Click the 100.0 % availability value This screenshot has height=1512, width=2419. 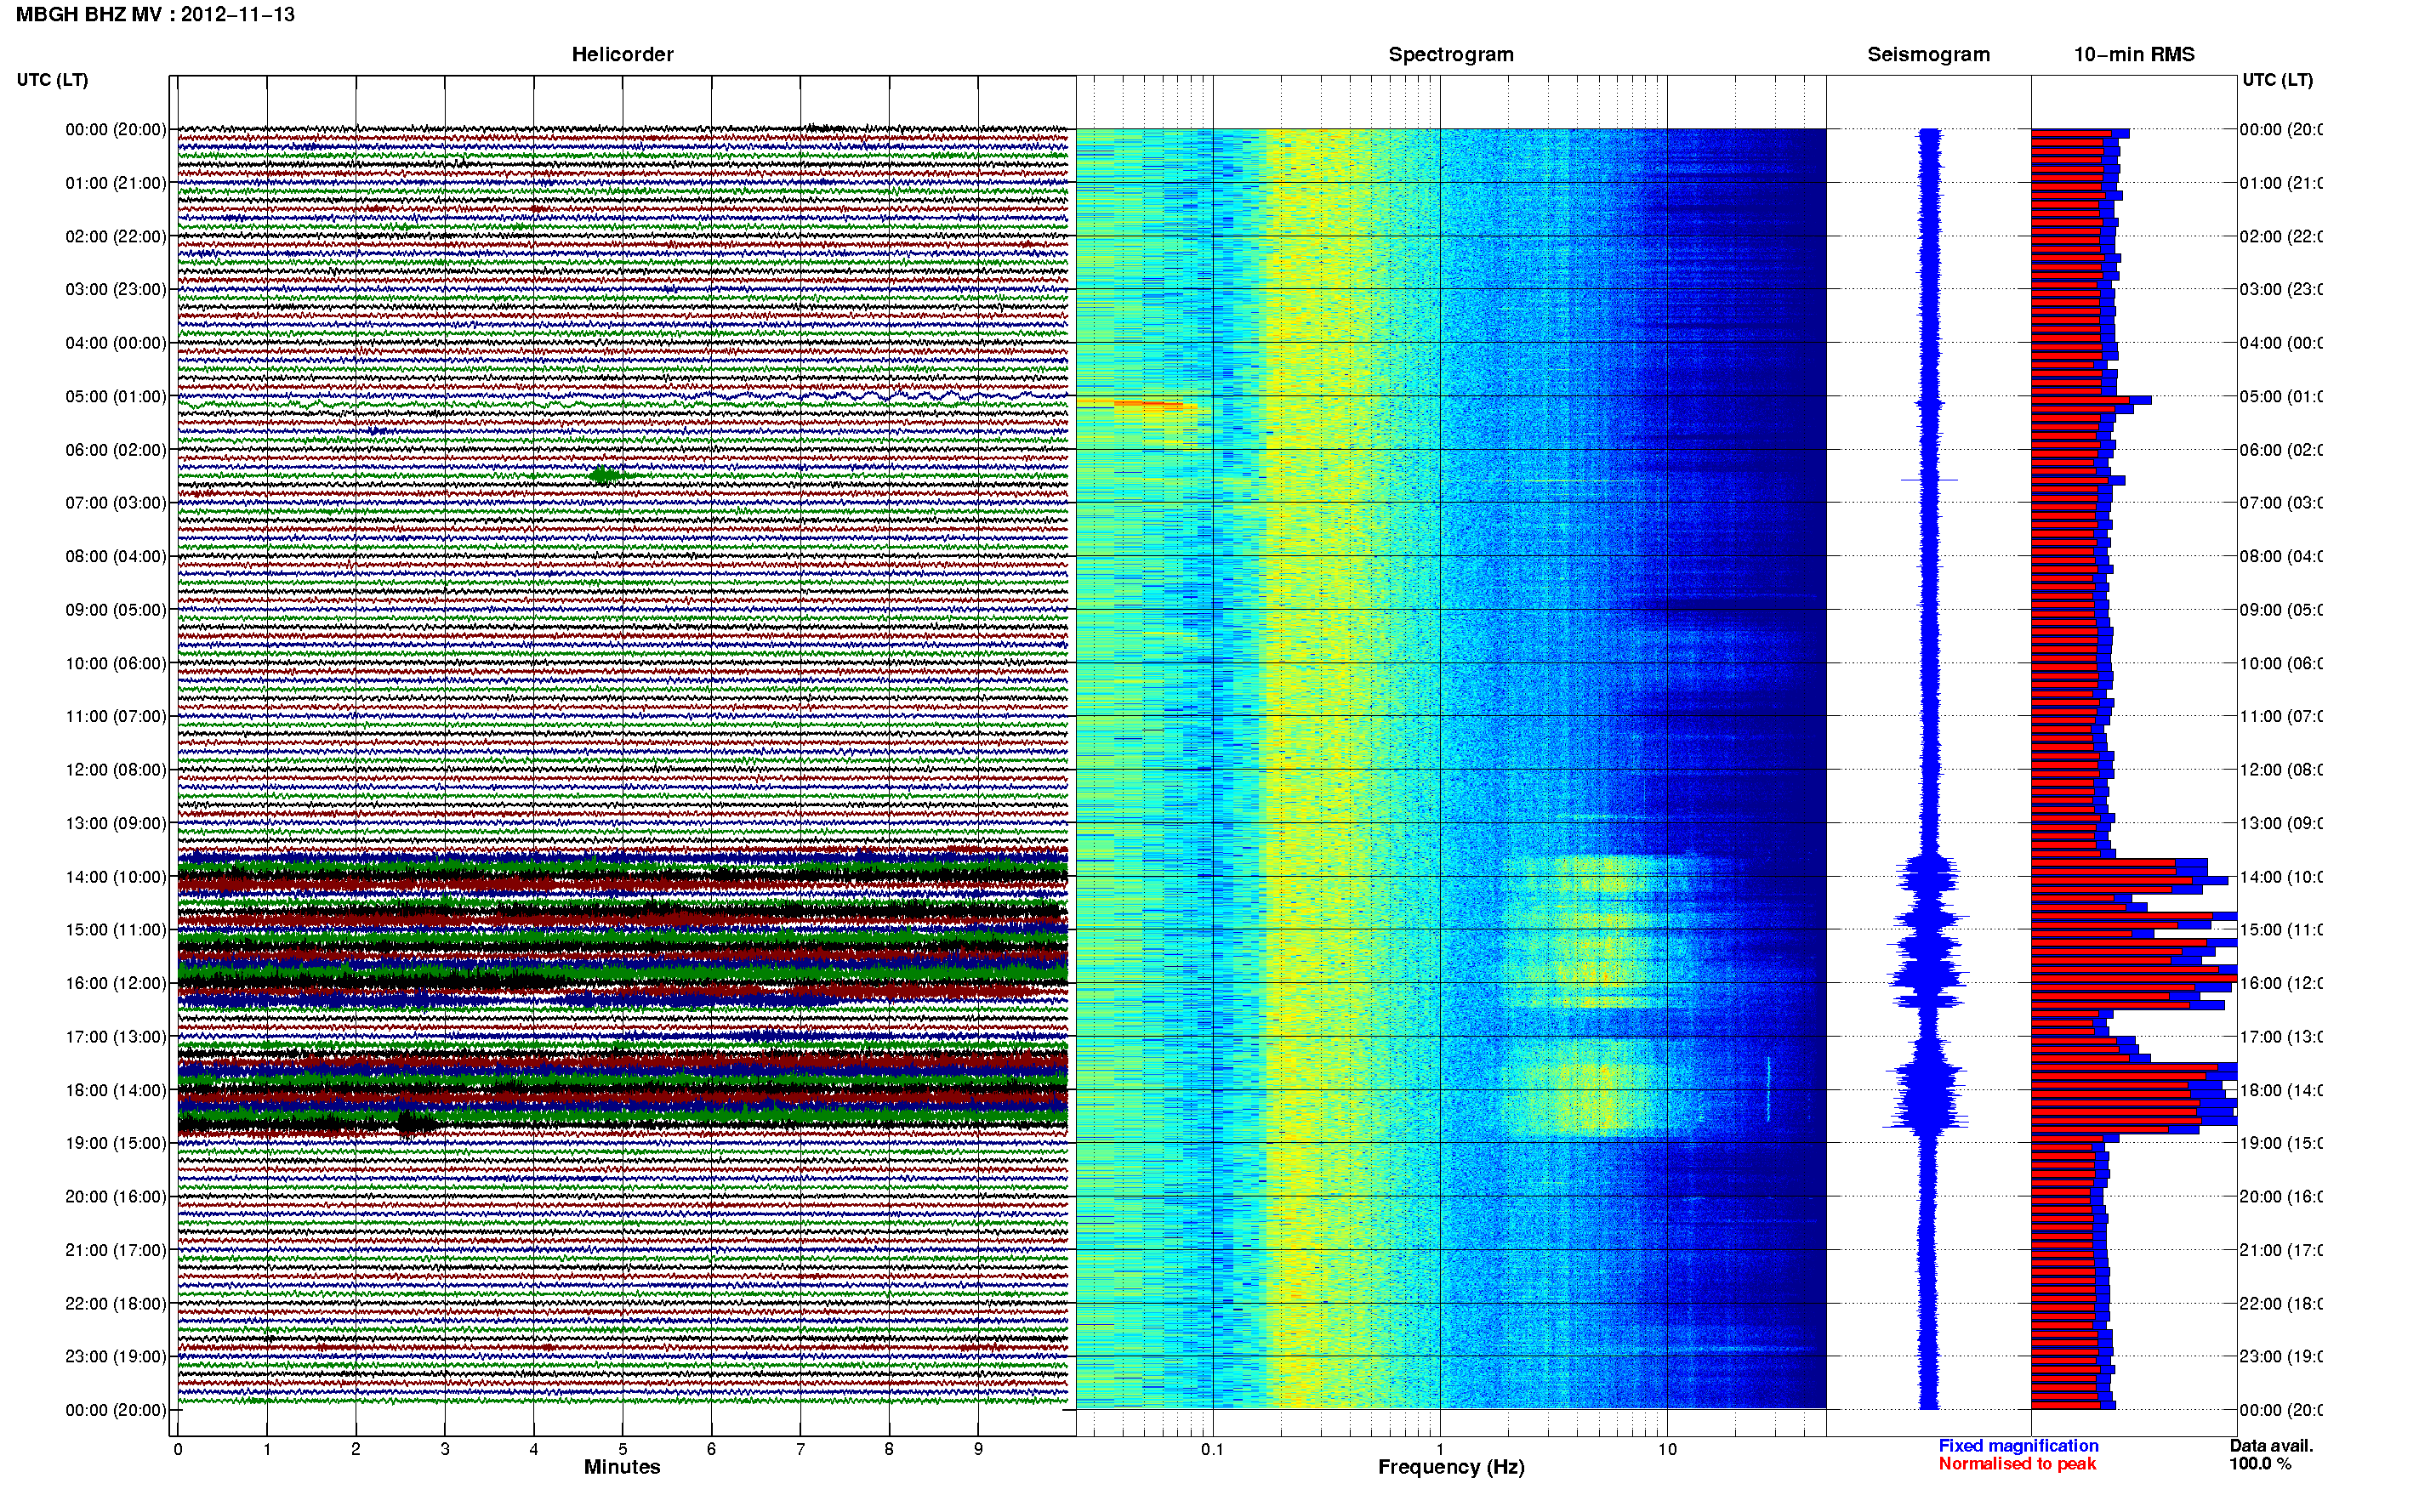[x=2259, y=1464]
